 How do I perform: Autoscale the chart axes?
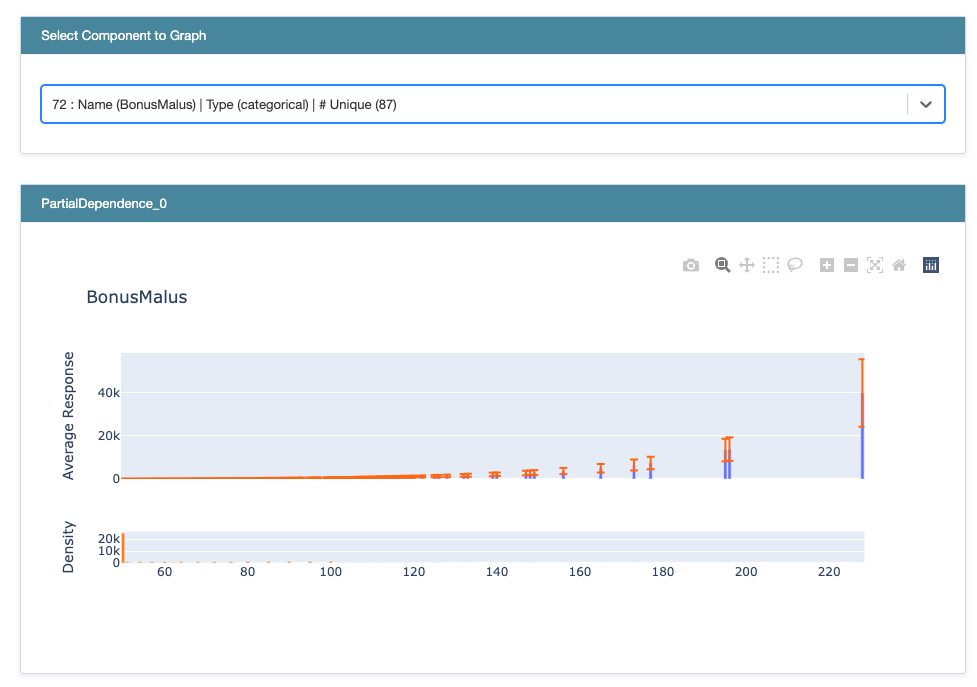pyautogui.click(x=875, y=265)
